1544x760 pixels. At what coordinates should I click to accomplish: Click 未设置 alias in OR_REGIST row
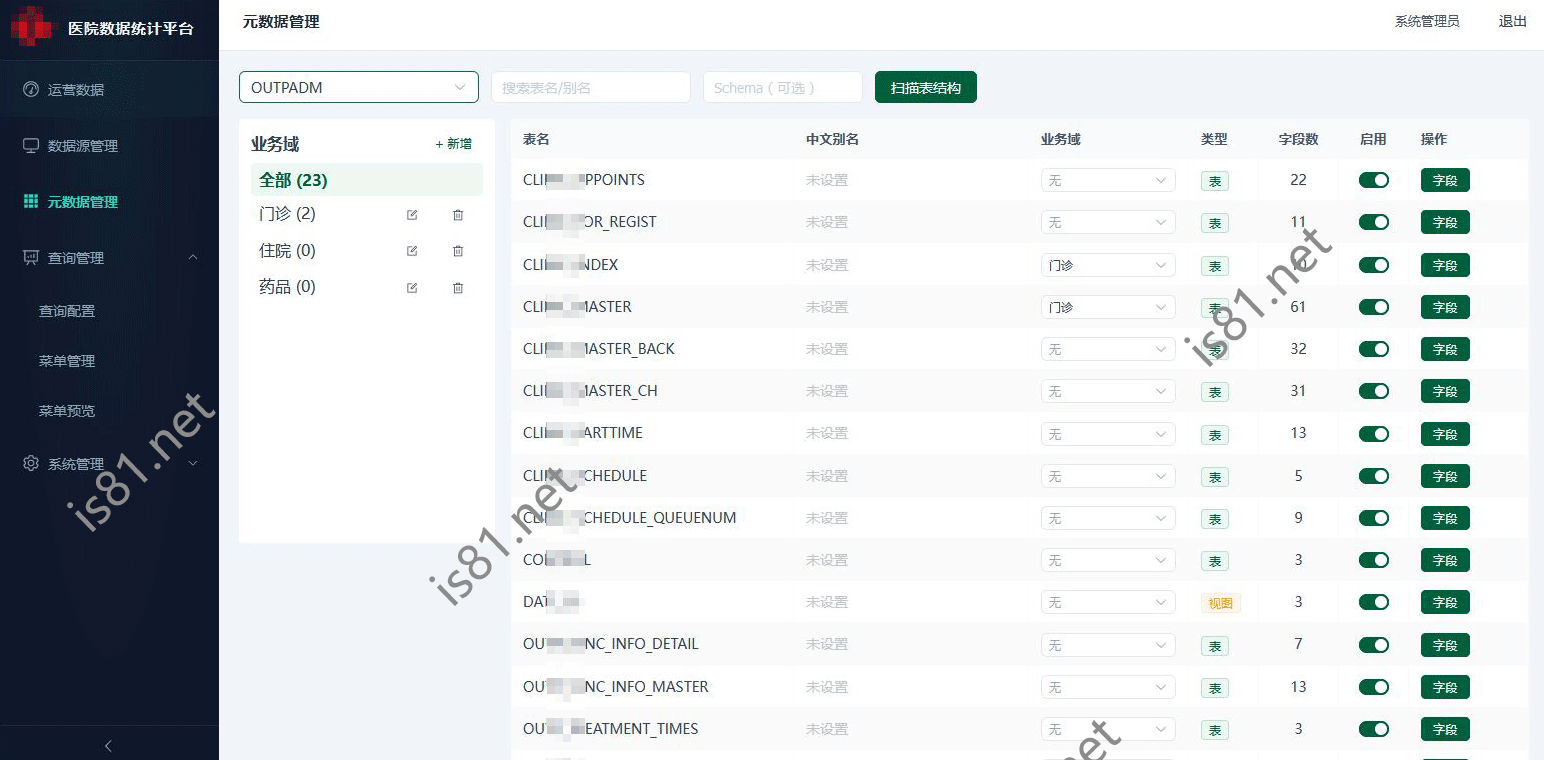[x=827, y=222]
